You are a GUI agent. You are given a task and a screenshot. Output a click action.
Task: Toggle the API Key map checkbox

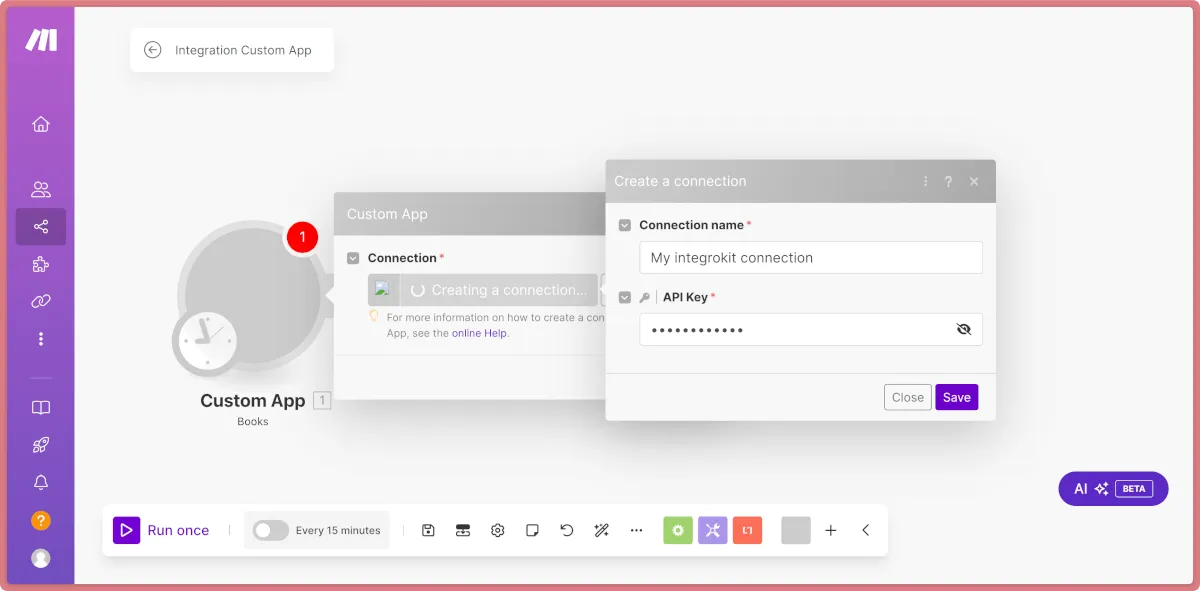point(625,297)
